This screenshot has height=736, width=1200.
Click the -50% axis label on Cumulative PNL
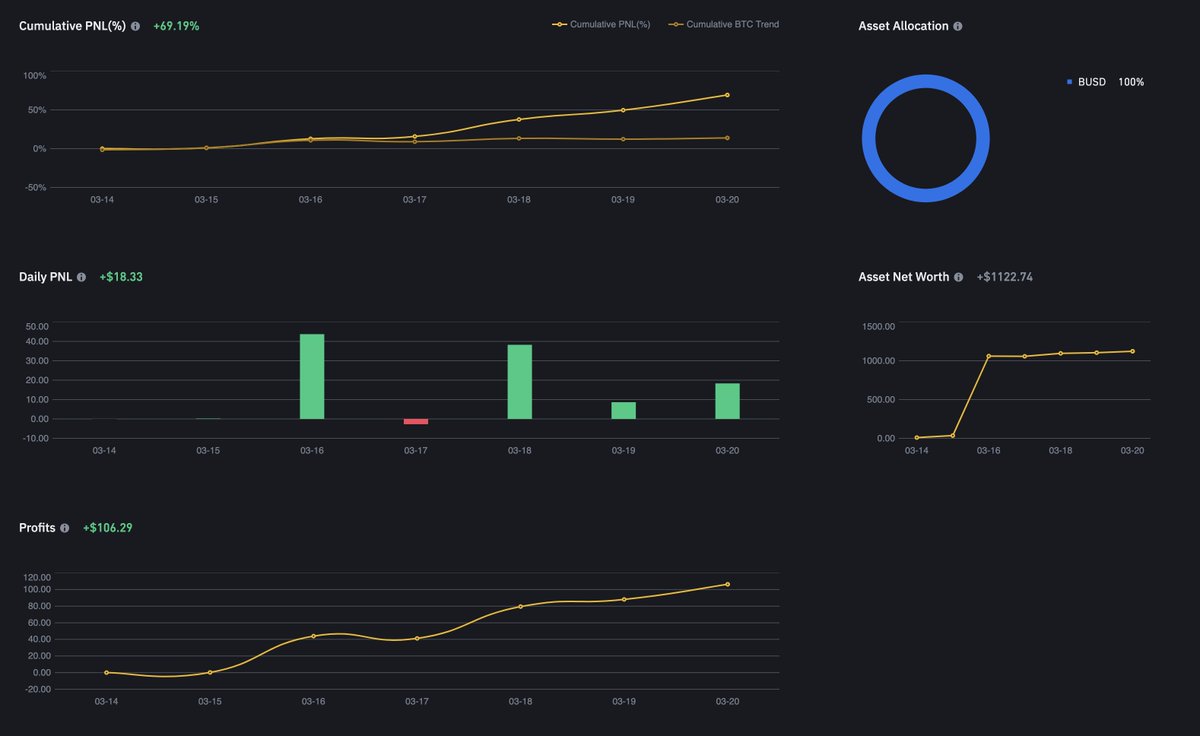tap(34, 188)
